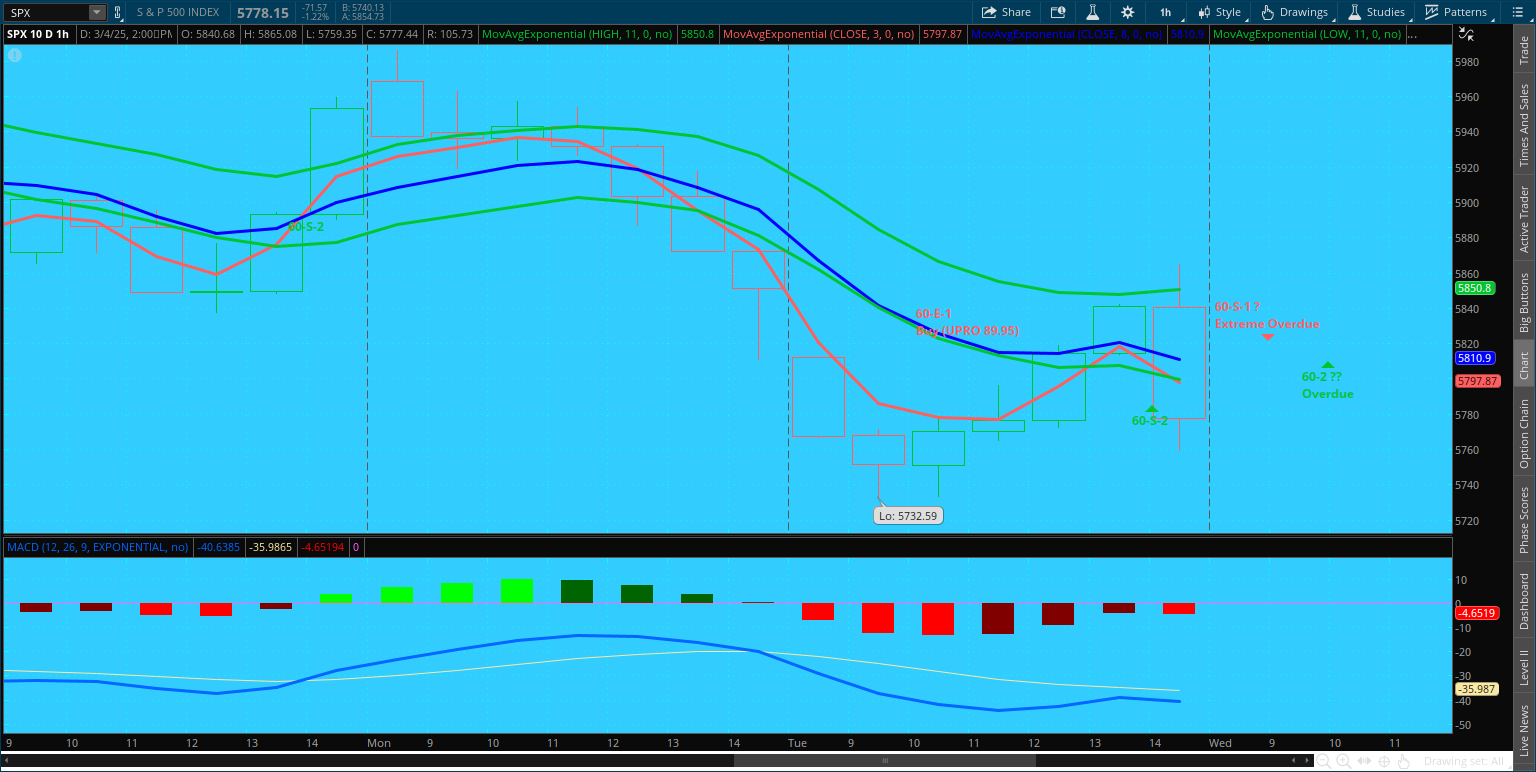Switch to the Option Chain sidebar tab

1524,433
